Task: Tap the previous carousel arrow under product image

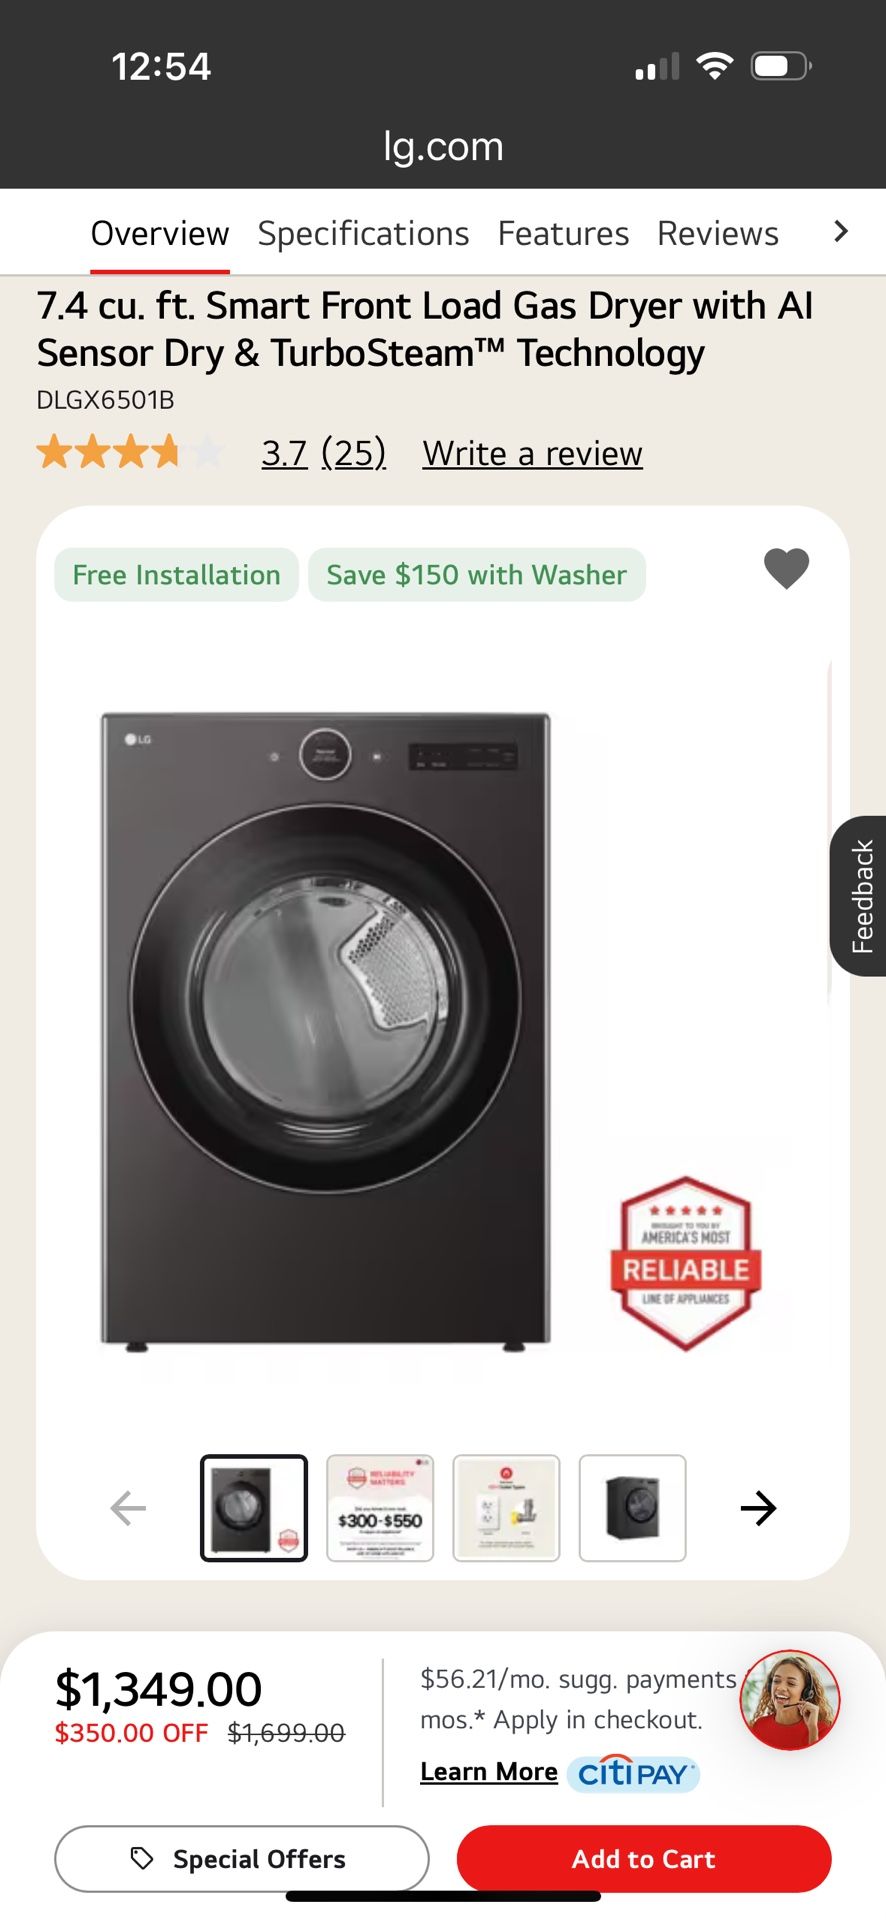Action: 128,1508
